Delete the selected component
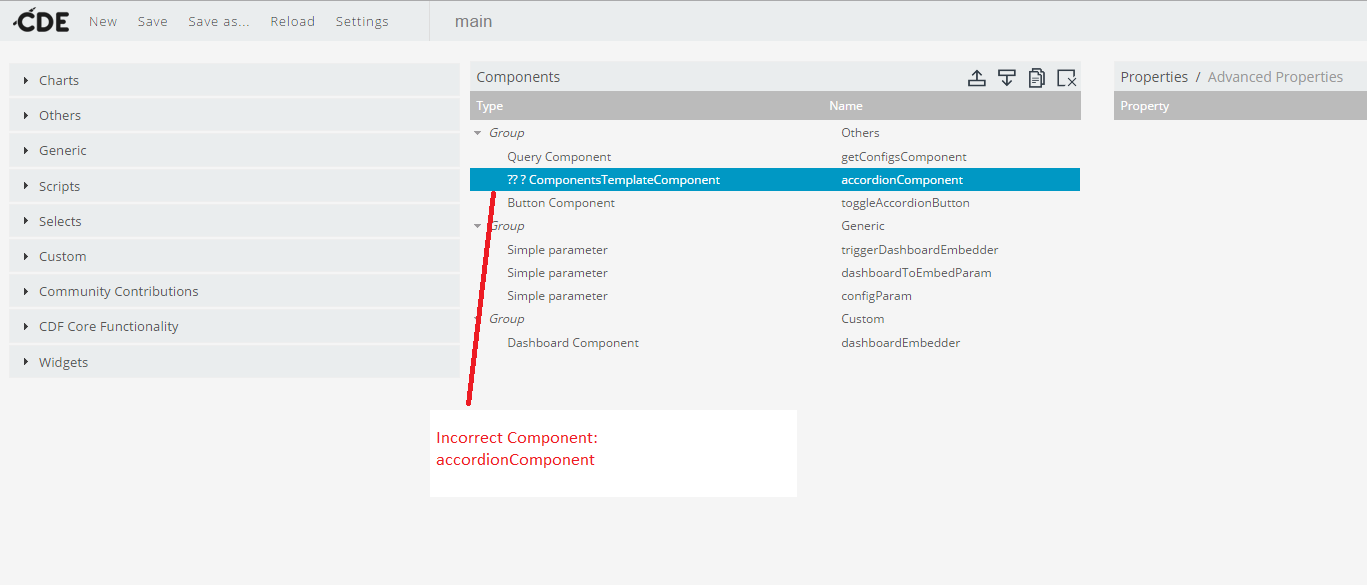Image resolution: width=1367 pixels, height=585 pixels. tap(1066, 77)
